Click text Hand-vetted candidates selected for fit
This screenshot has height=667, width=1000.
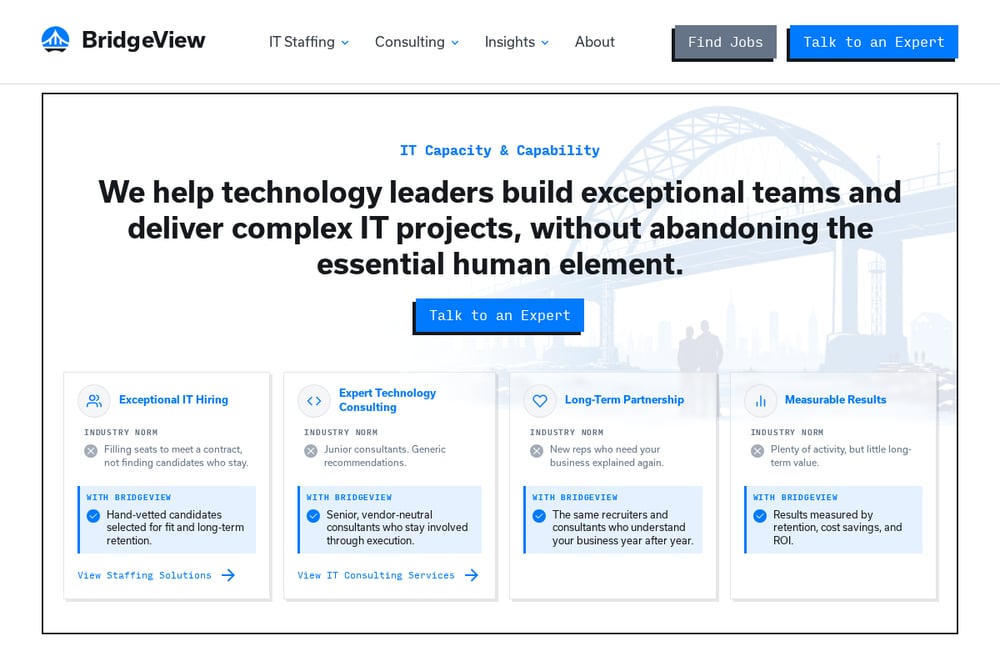tap(175, 527)
